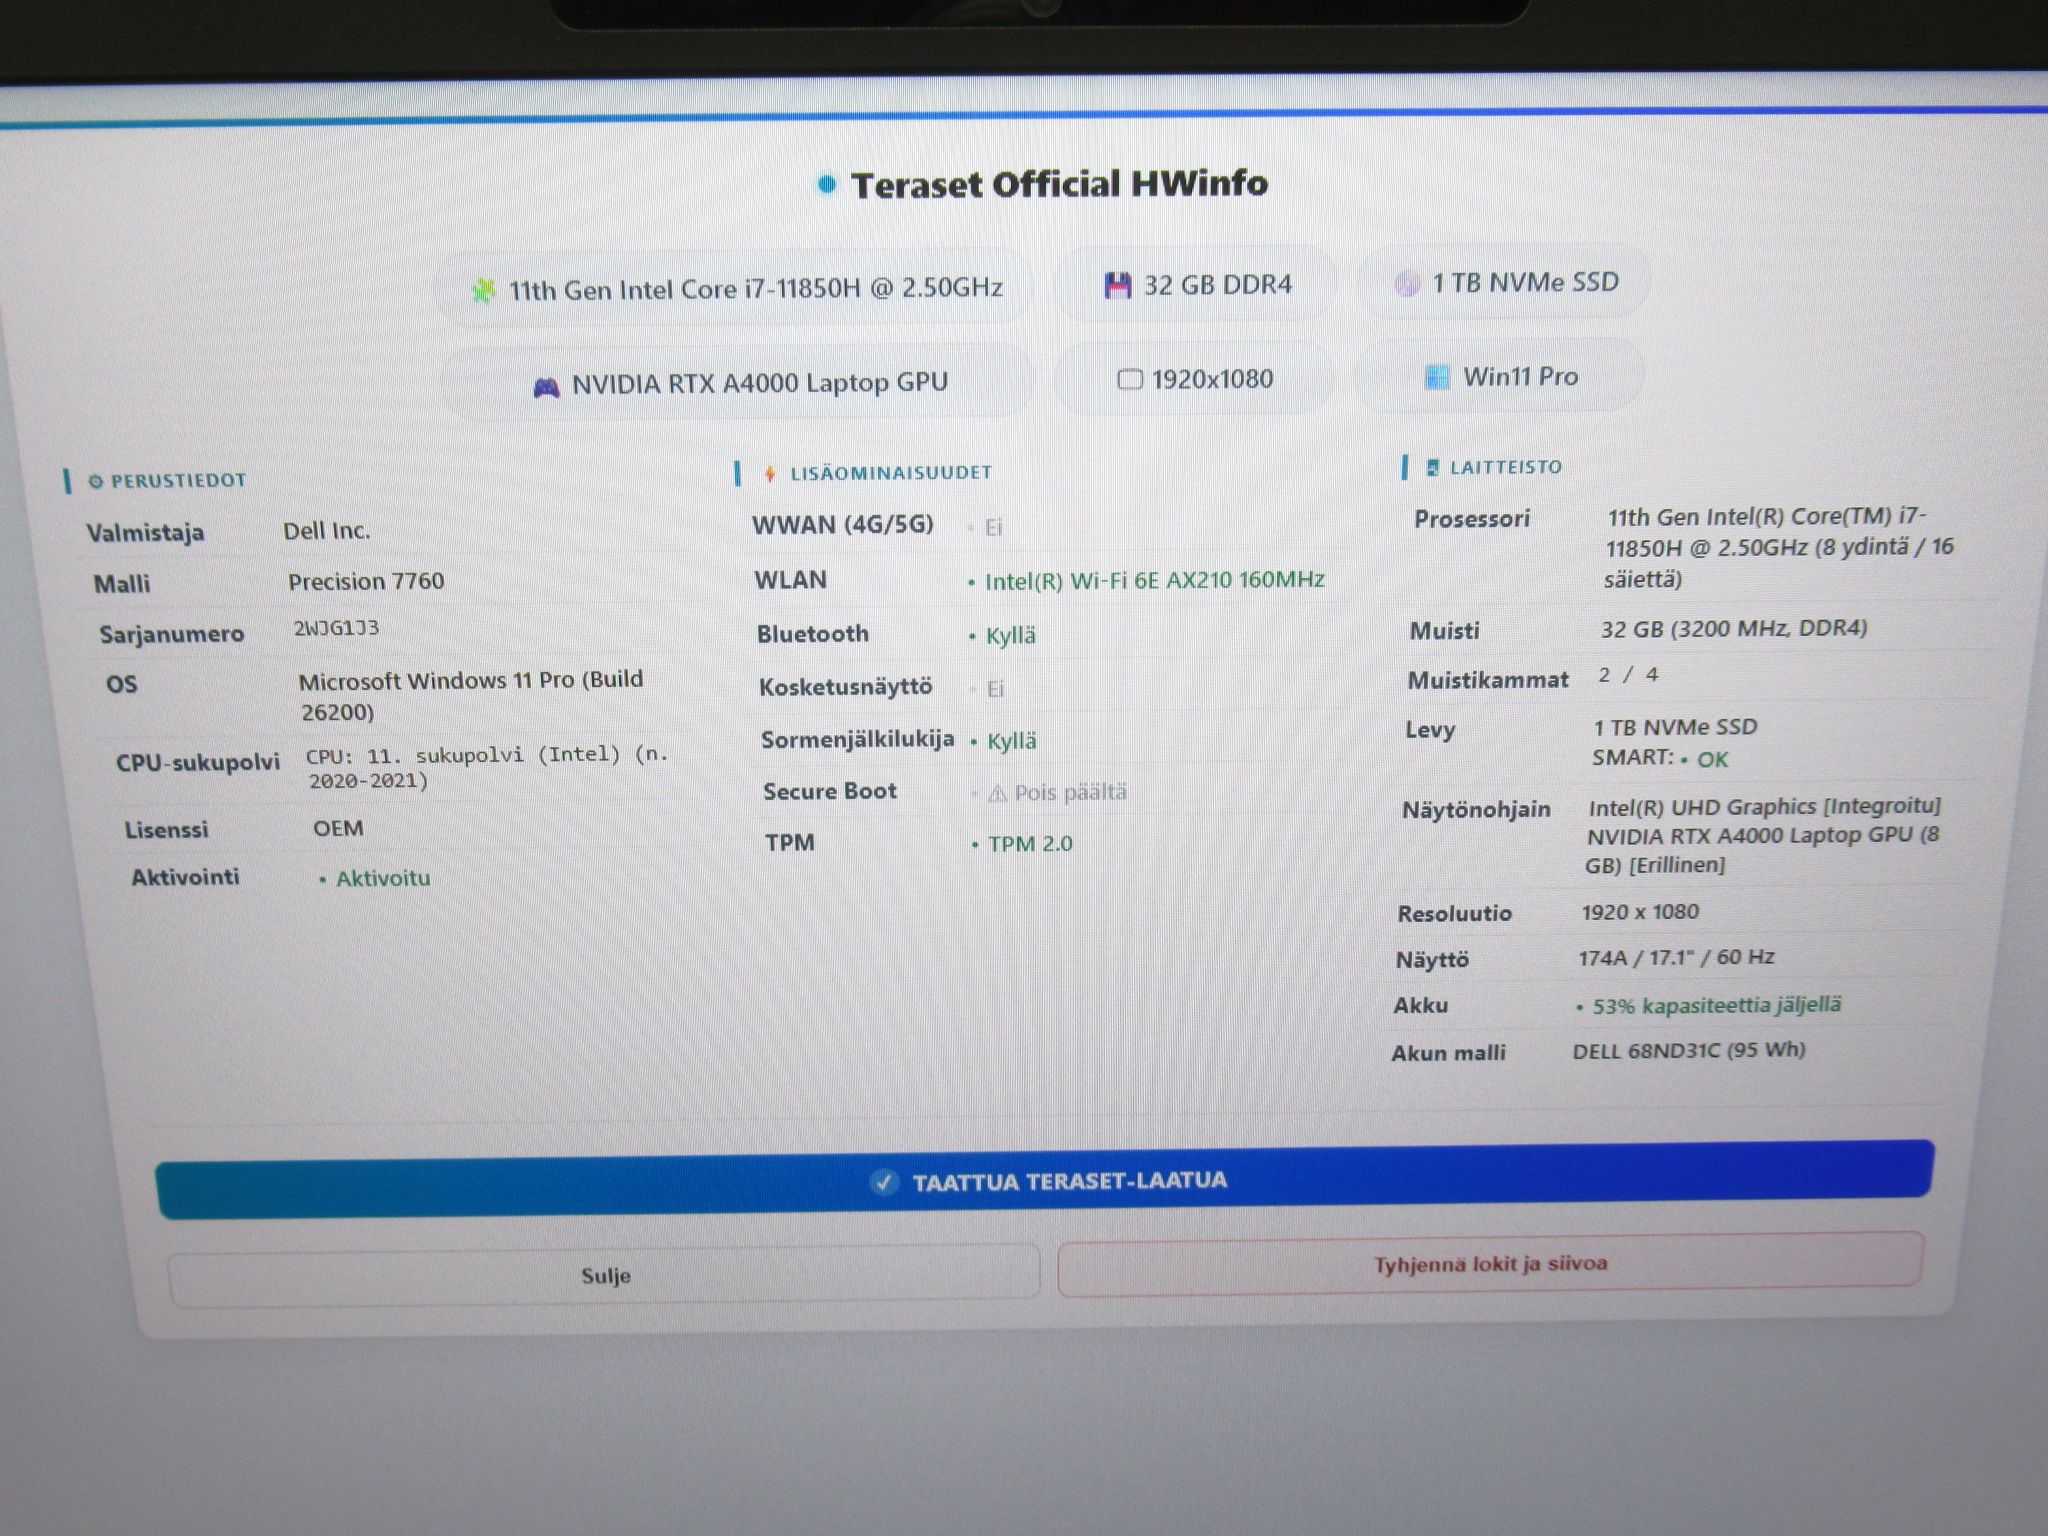
Task: Click the DELL 68ND31C (95 Wh) value
Action: coord(1689,1050)
